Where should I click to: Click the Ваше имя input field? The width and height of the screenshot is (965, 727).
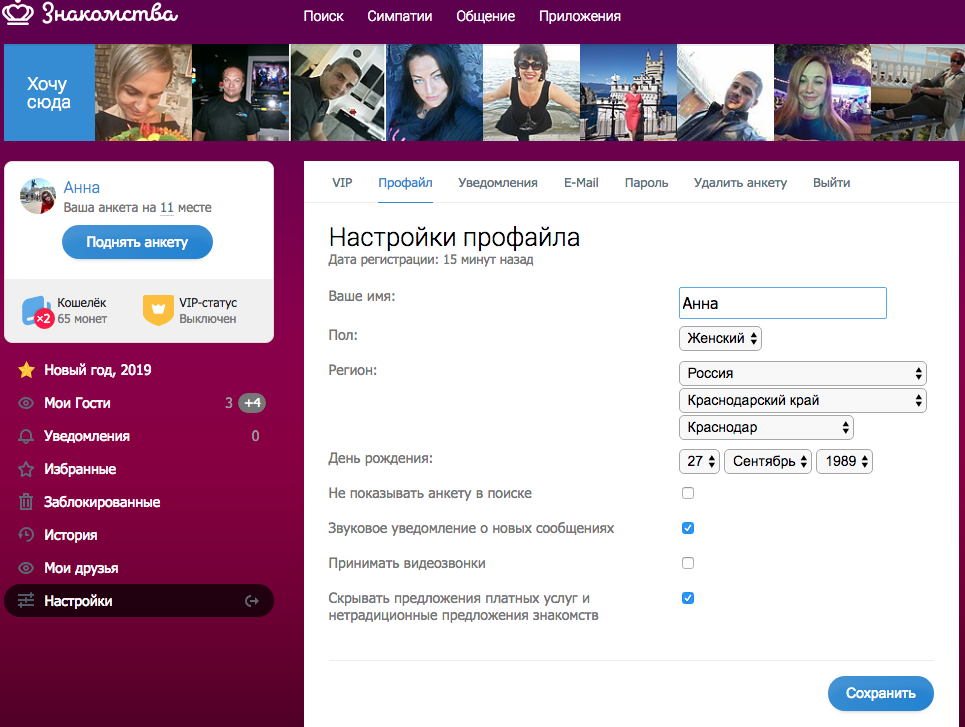[x=783, y=303]
